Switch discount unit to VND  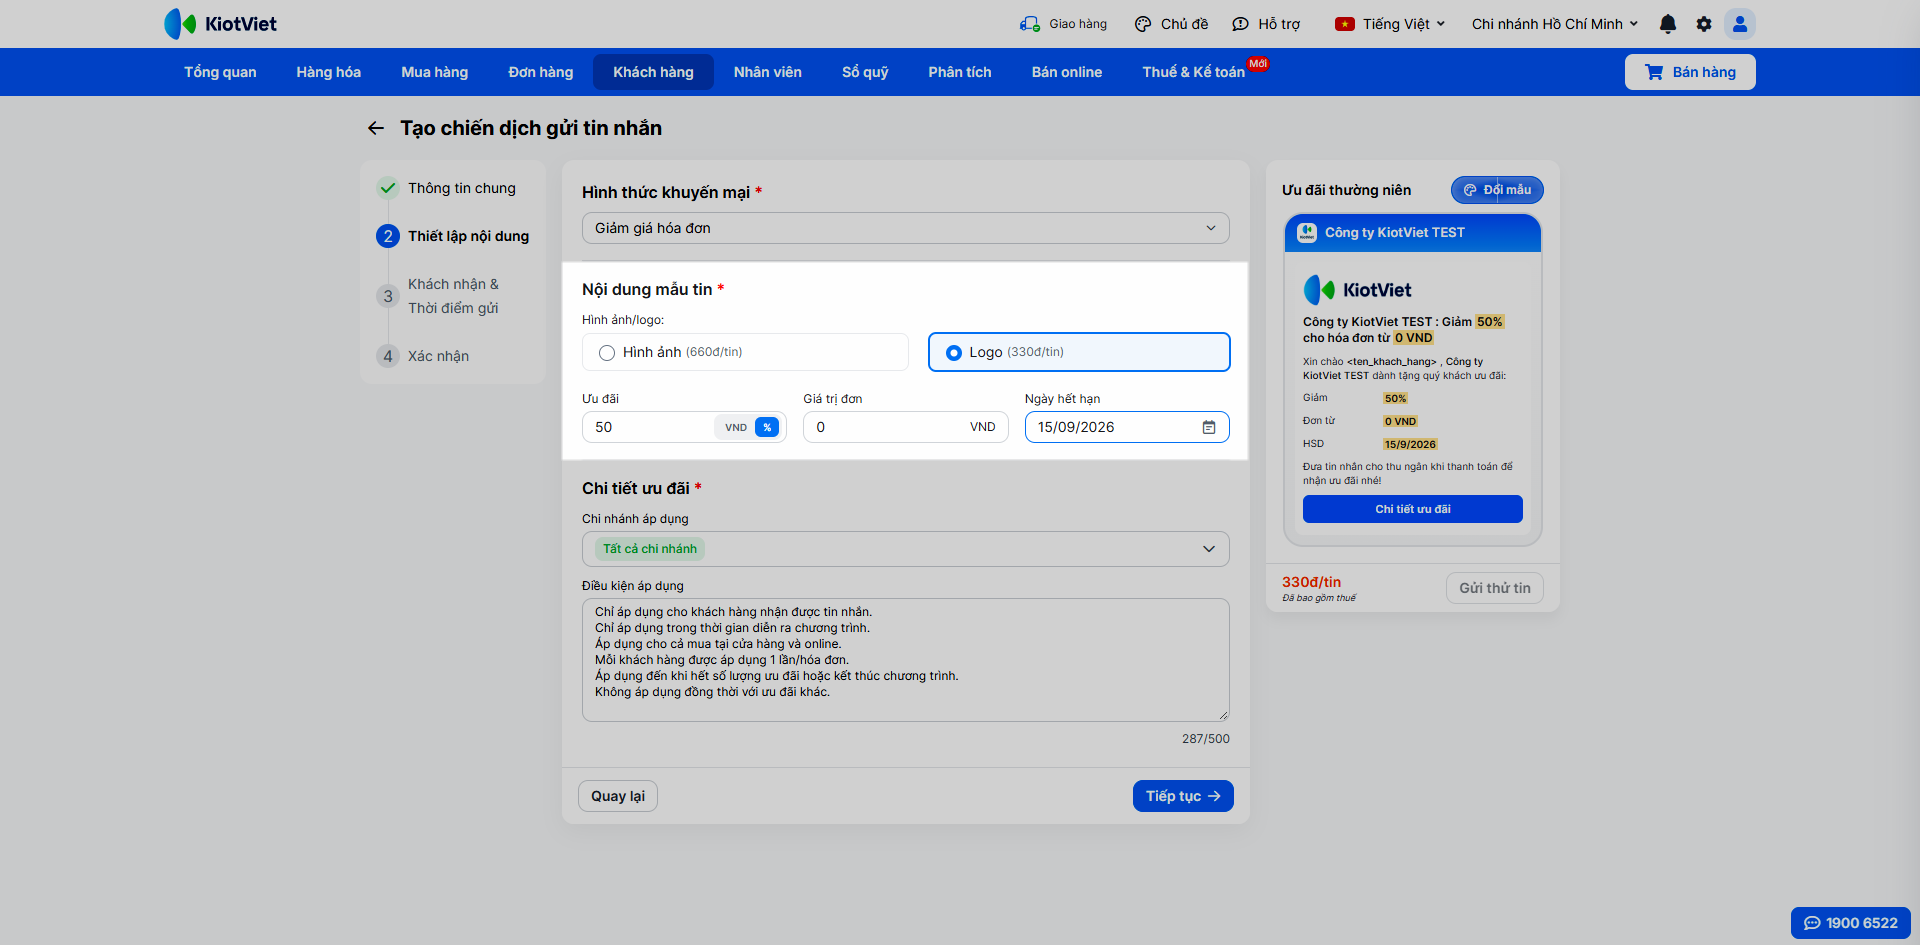tap(736, 427)
